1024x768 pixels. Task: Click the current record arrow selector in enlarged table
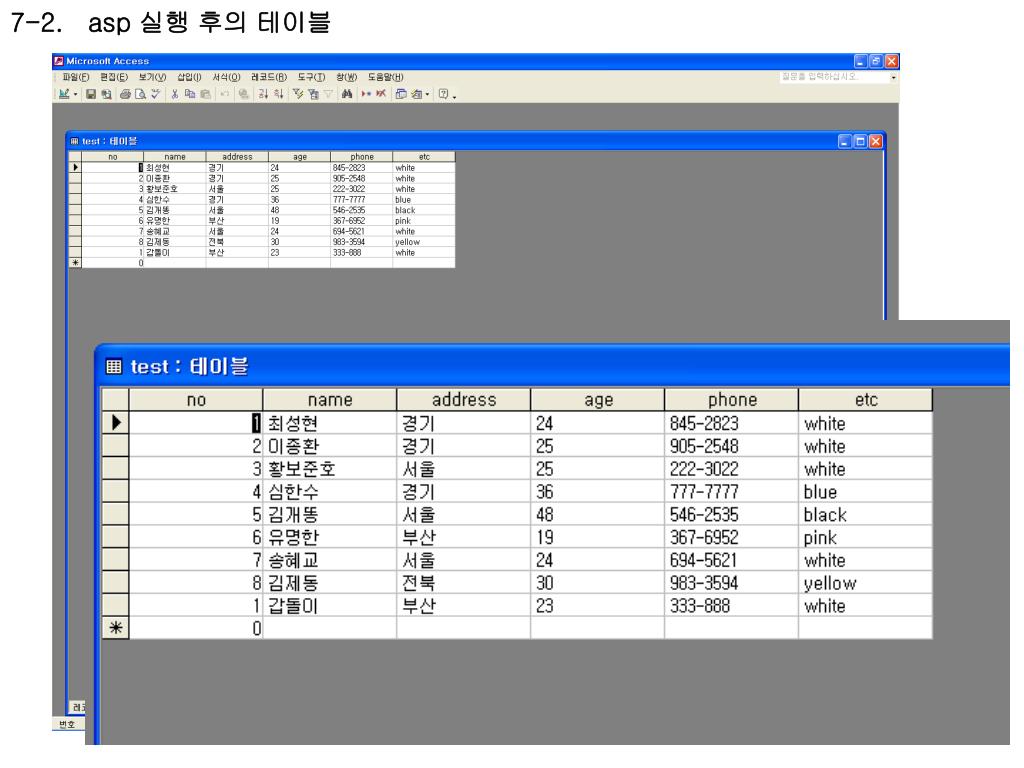pos(116,423)
